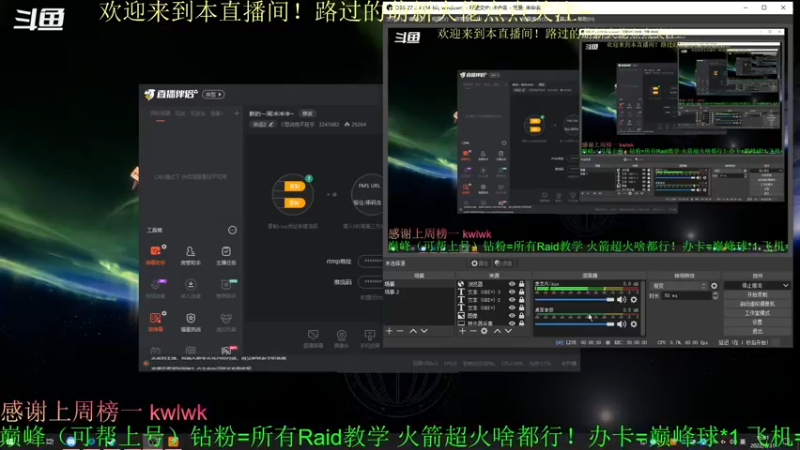Open toolbox more-options circle icon
Viewport: 800px width, 450px height.
[232, 230]
